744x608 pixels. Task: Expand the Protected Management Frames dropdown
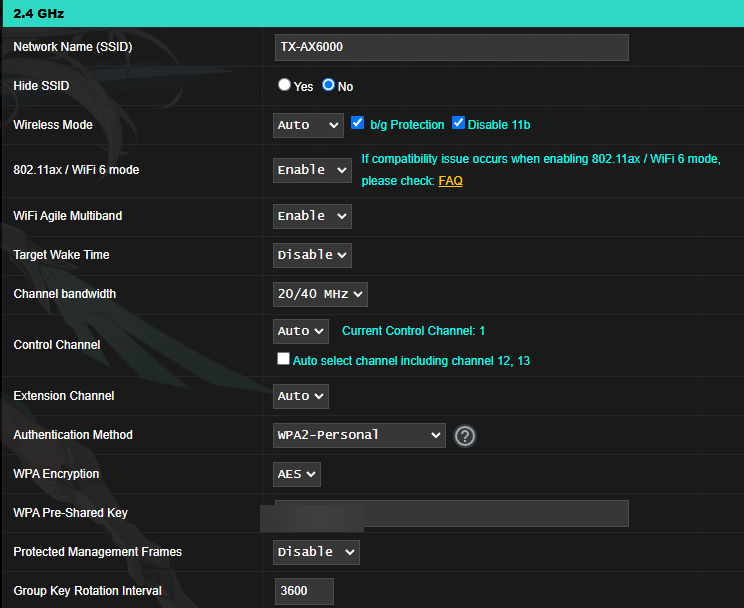tap(316, 552)
